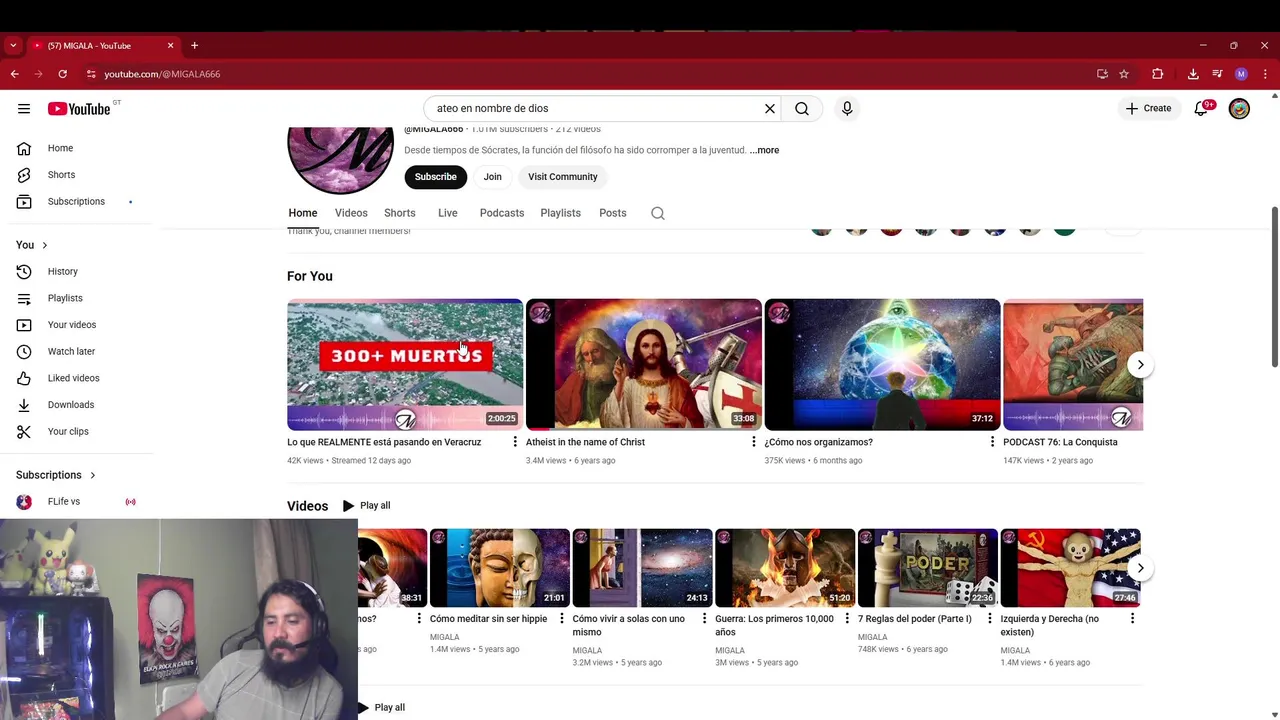
Task: Open 7 Reglas del poder thumbnail
Action: click(x=928, y=568)
